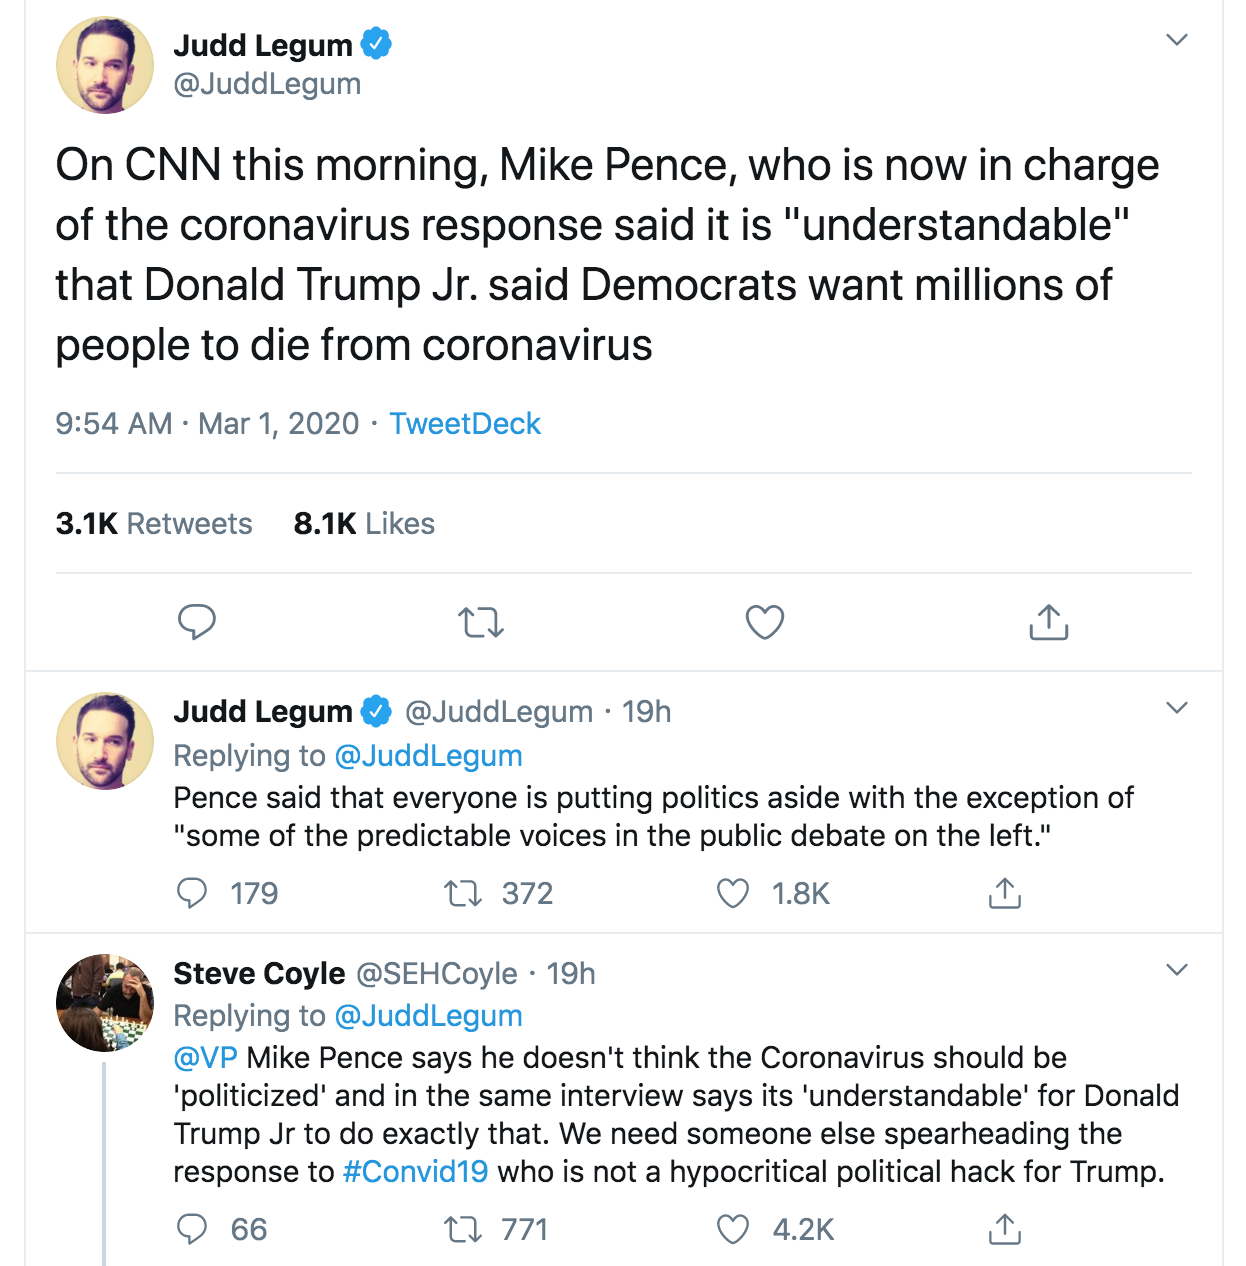Share Steve Coyle's reply tweet
This screenshot has width=1246, height=1266.
[x=1004, y=1229]
